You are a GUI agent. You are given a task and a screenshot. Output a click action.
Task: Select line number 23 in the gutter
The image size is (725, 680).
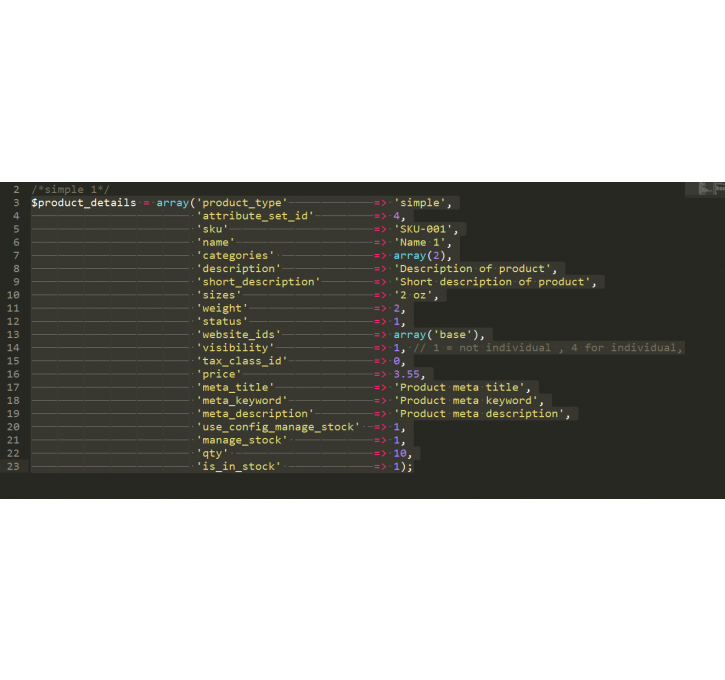click(x=13, y=466)
